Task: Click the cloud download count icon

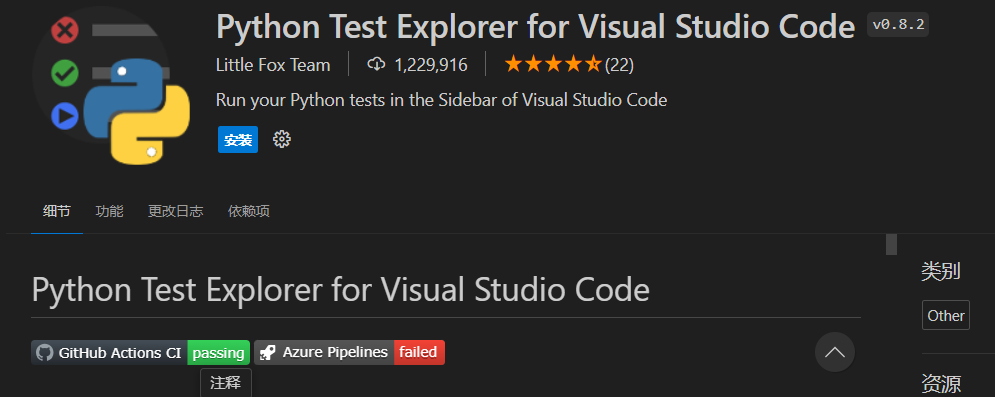Action: 376,64
